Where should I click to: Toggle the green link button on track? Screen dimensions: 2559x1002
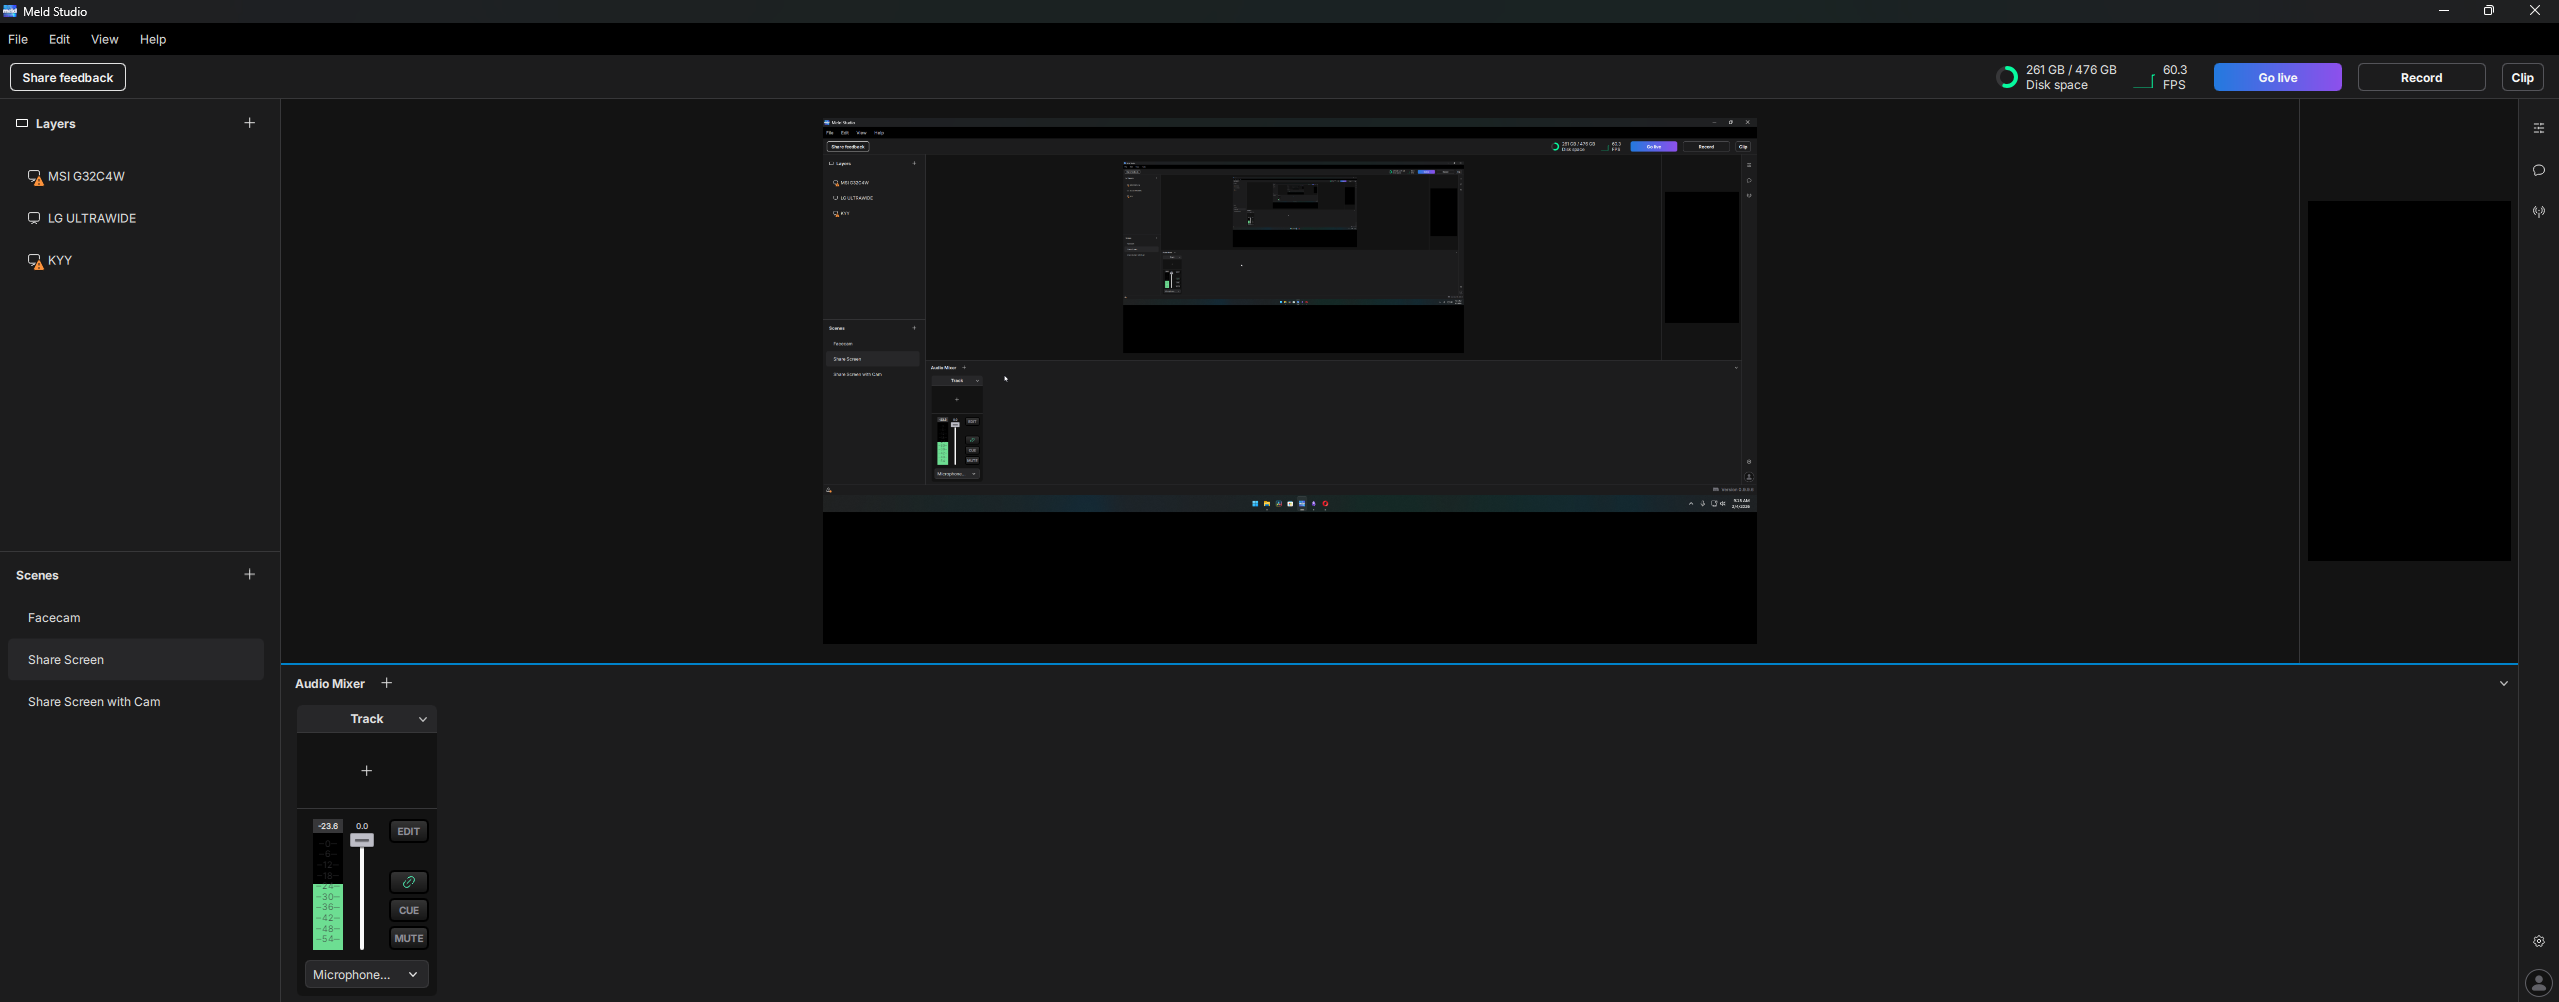click(408, 882)
